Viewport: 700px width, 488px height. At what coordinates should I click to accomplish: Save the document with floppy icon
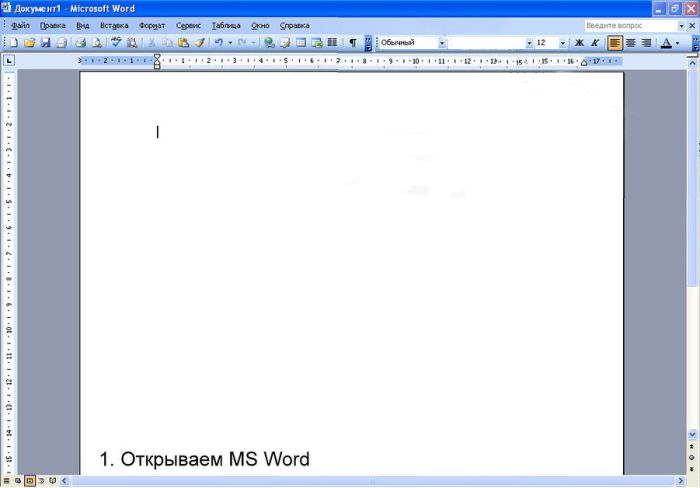(45, 43)
